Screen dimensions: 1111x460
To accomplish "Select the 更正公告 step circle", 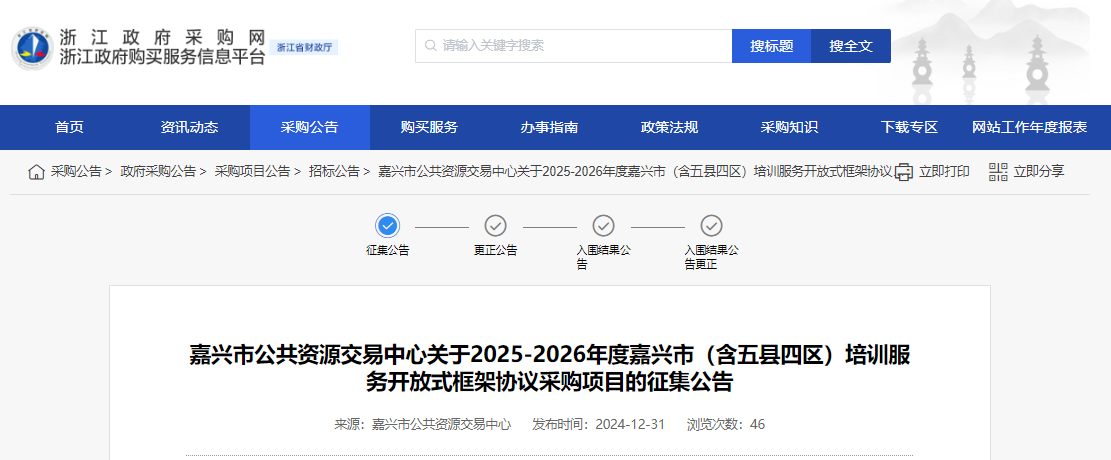I will pos(495,226).
